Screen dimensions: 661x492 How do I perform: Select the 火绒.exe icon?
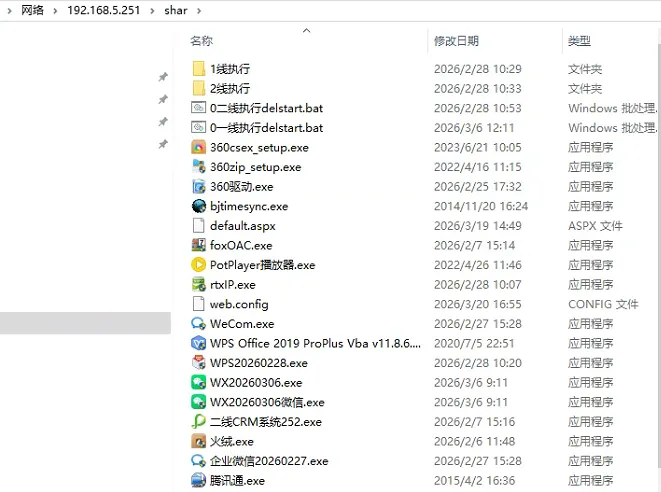(x=199, y=441)
